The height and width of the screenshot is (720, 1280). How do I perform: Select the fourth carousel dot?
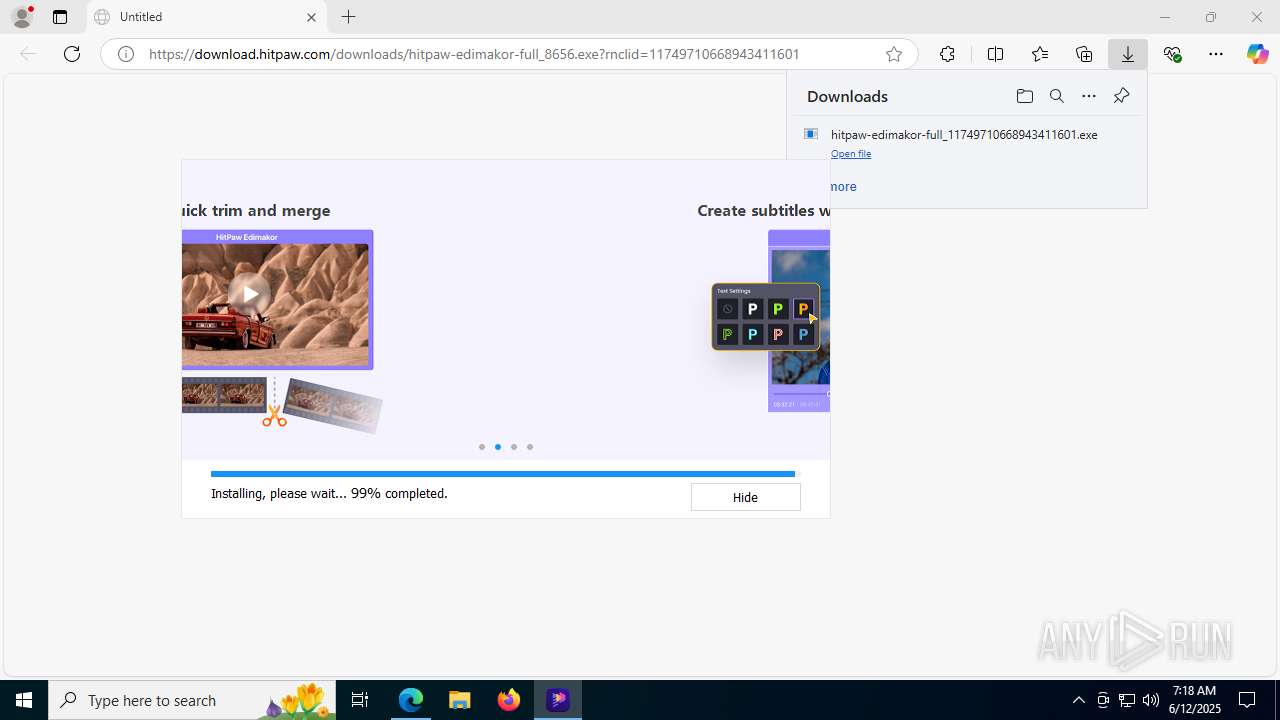[530, 447]
